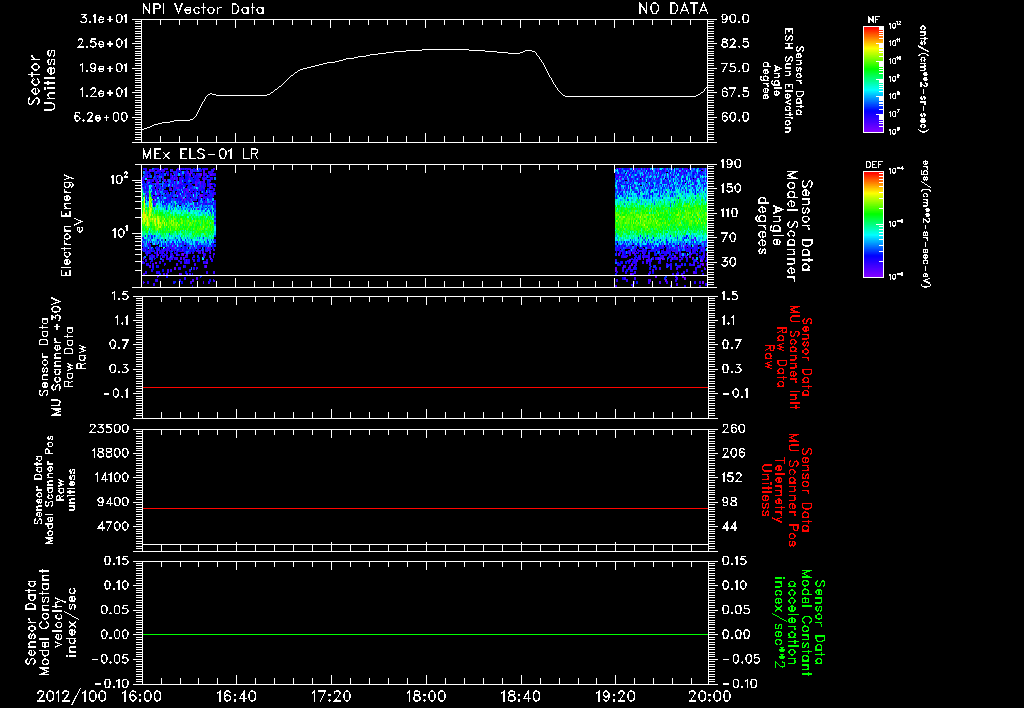This screenshot has height=708, width=1024.
Task: Select the 'Model Scanner Pos Raw unitless' axis title
Action: (x=55, y=490)
